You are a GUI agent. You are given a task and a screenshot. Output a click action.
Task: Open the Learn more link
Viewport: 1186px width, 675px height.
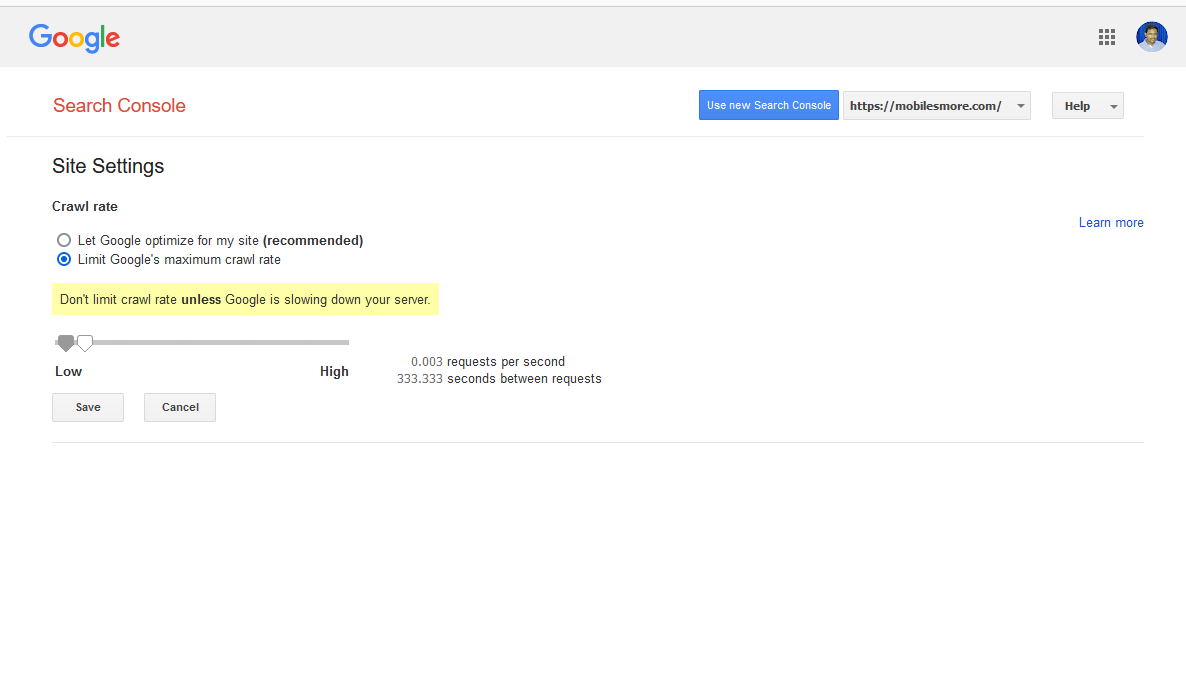[1110, 222]
